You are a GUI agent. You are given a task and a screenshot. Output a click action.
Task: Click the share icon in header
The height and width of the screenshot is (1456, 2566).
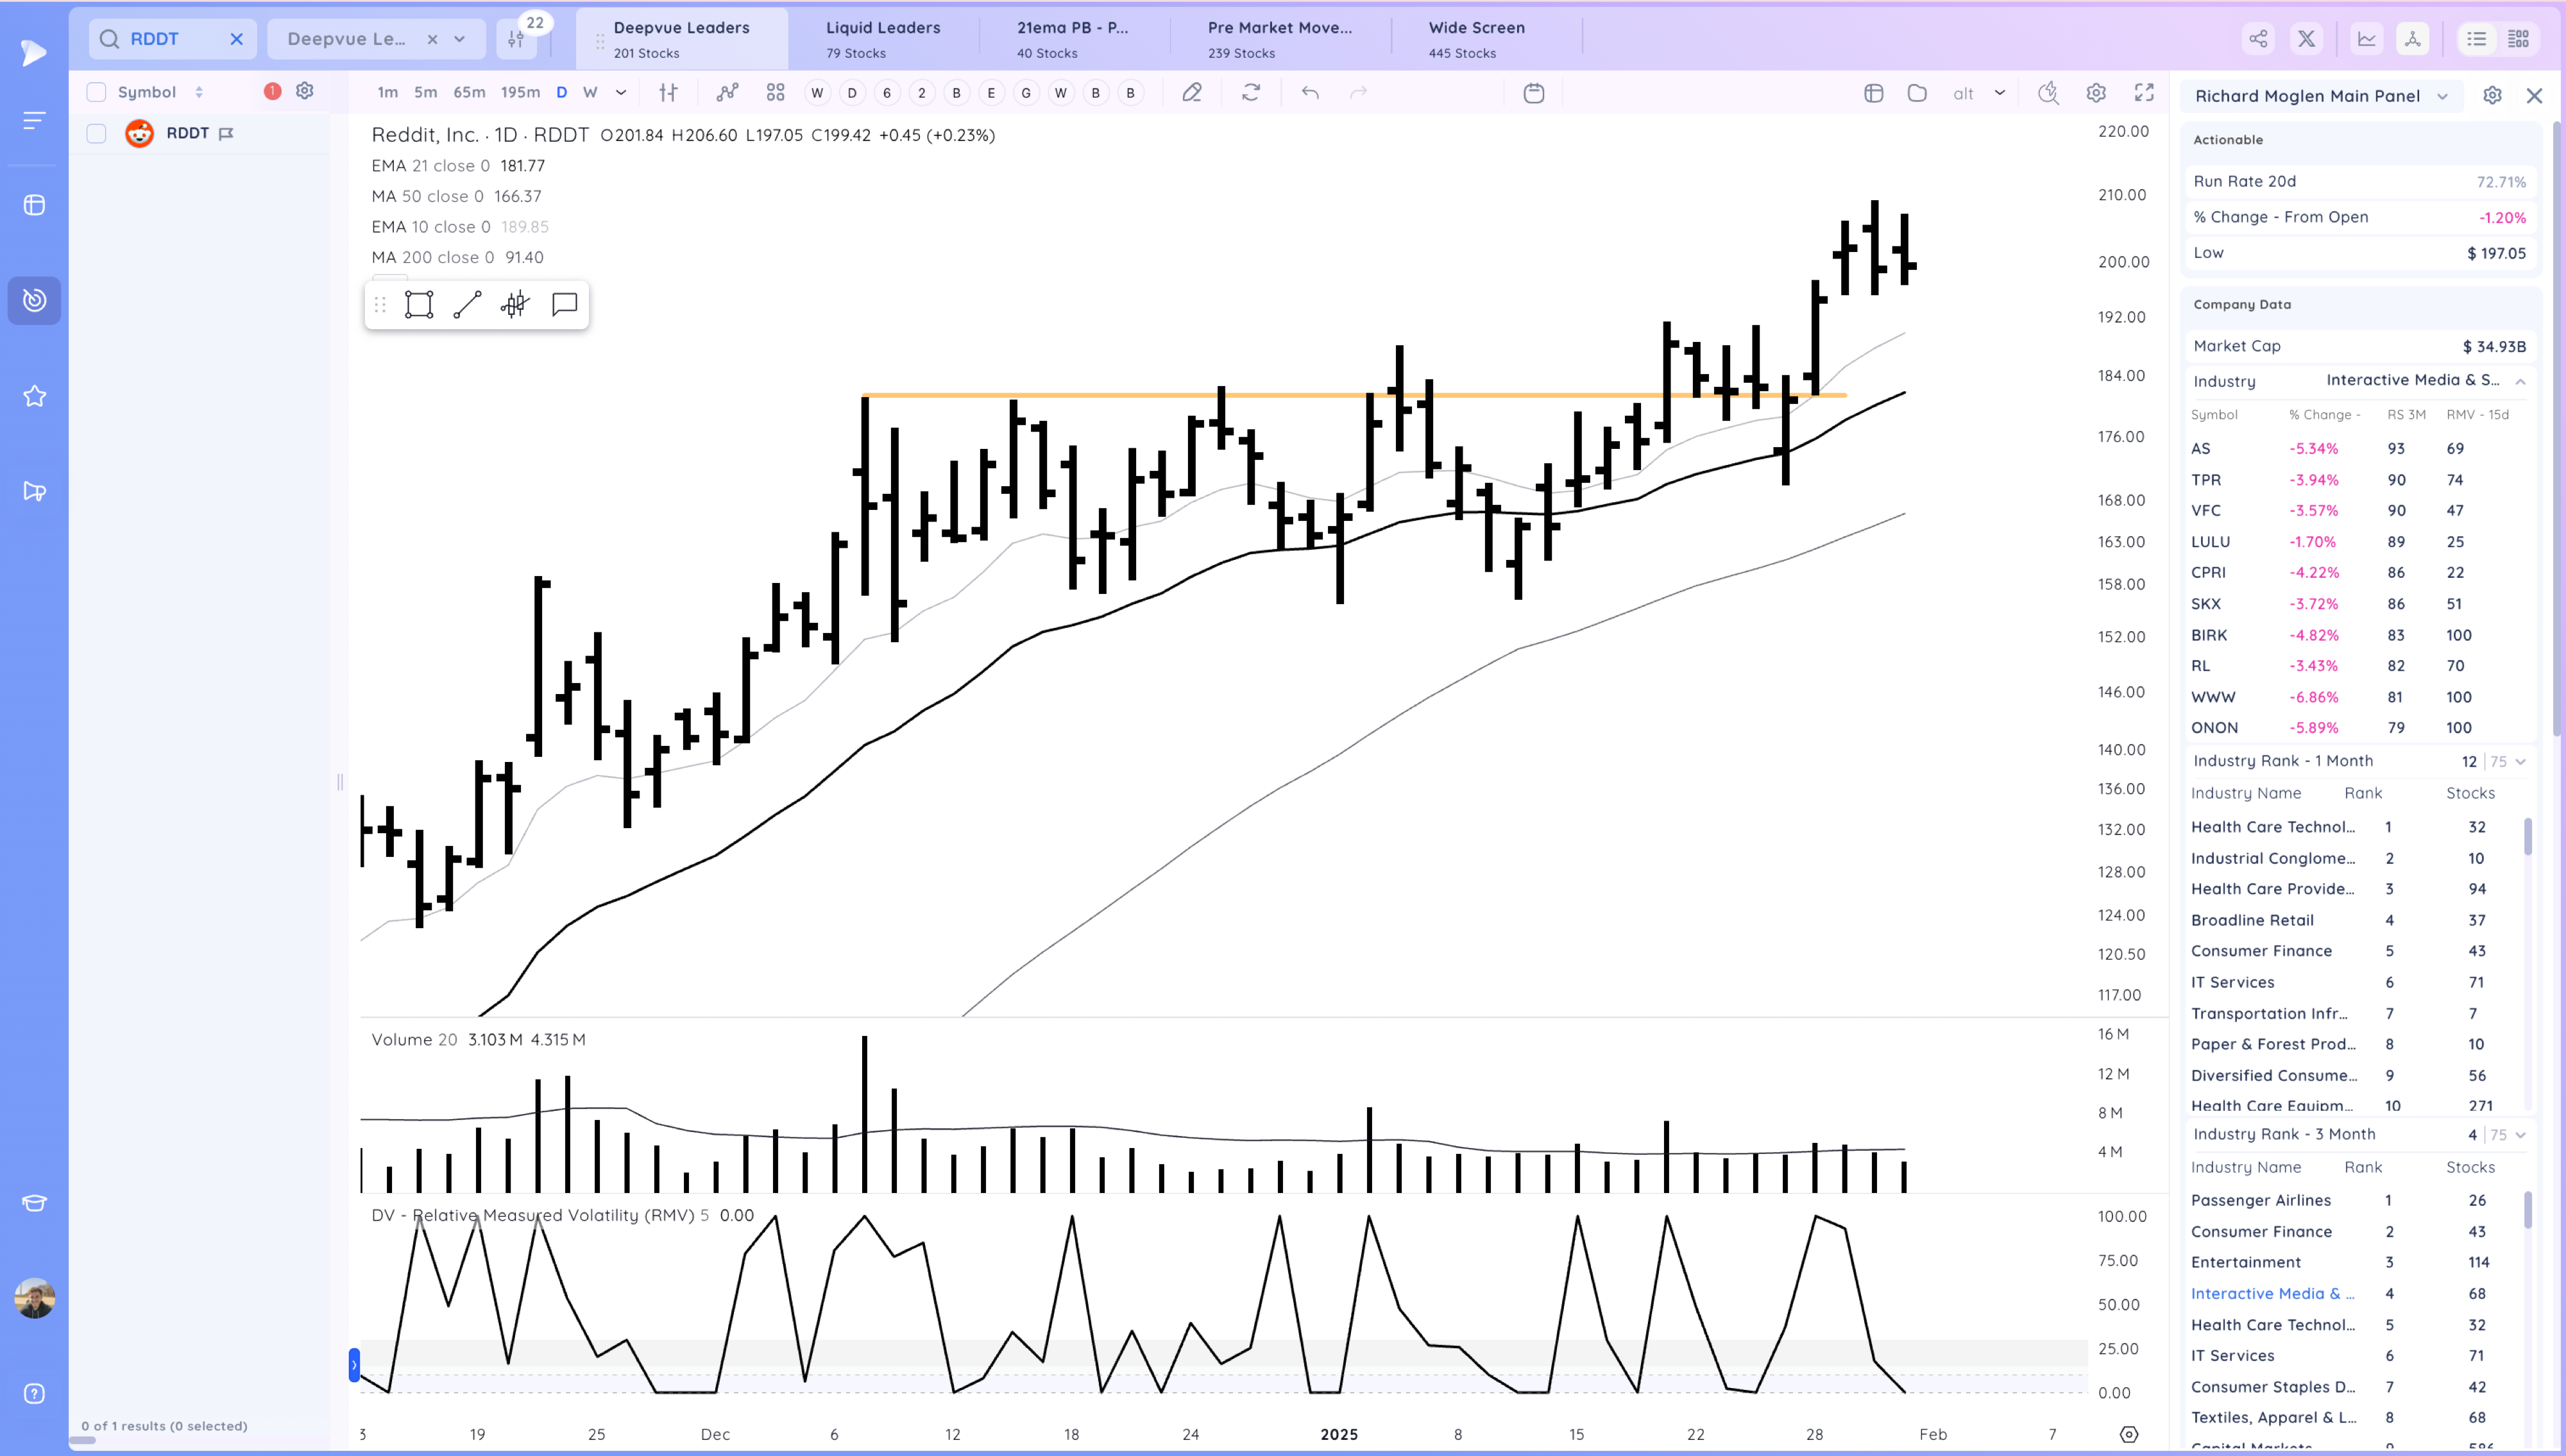[x=2258, y=39]
